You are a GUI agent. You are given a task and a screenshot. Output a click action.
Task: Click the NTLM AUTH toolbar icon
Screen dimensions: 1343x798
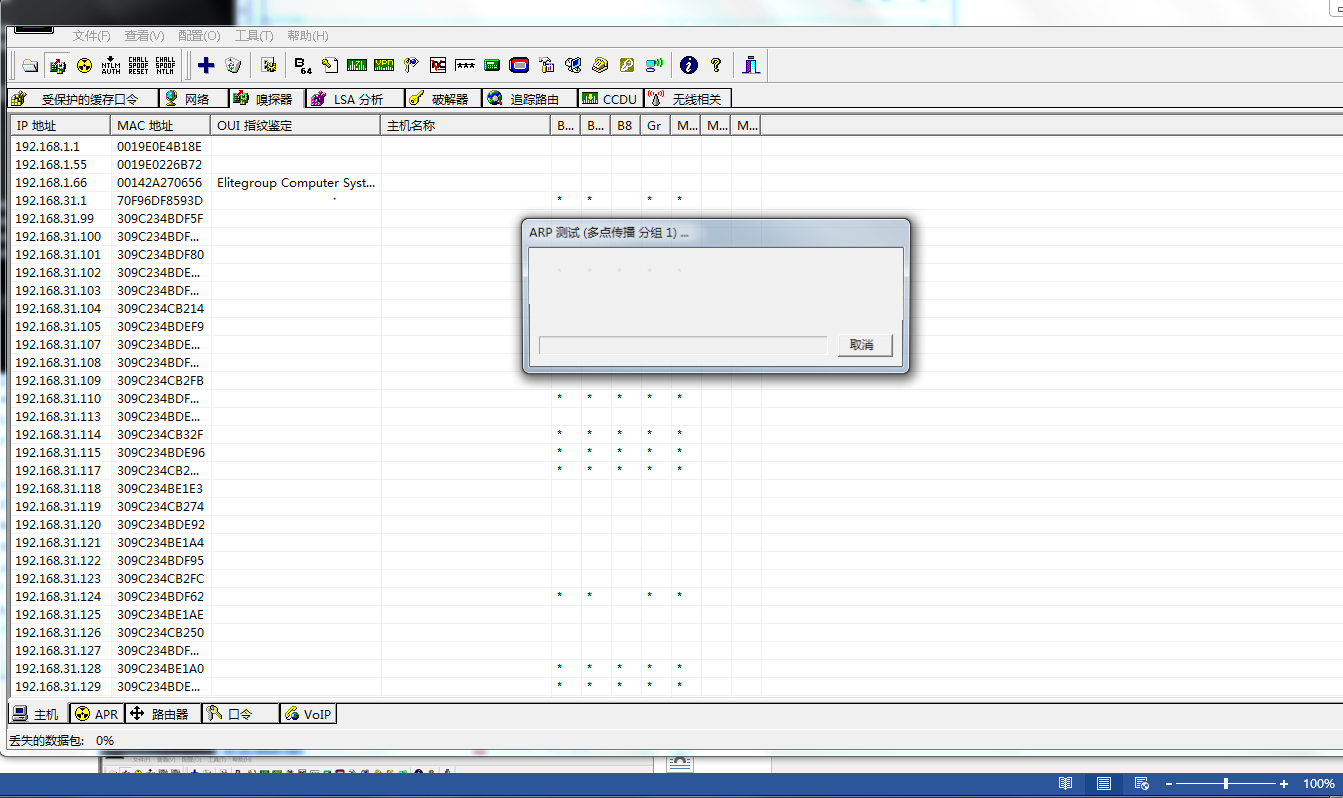coord(111,65)
